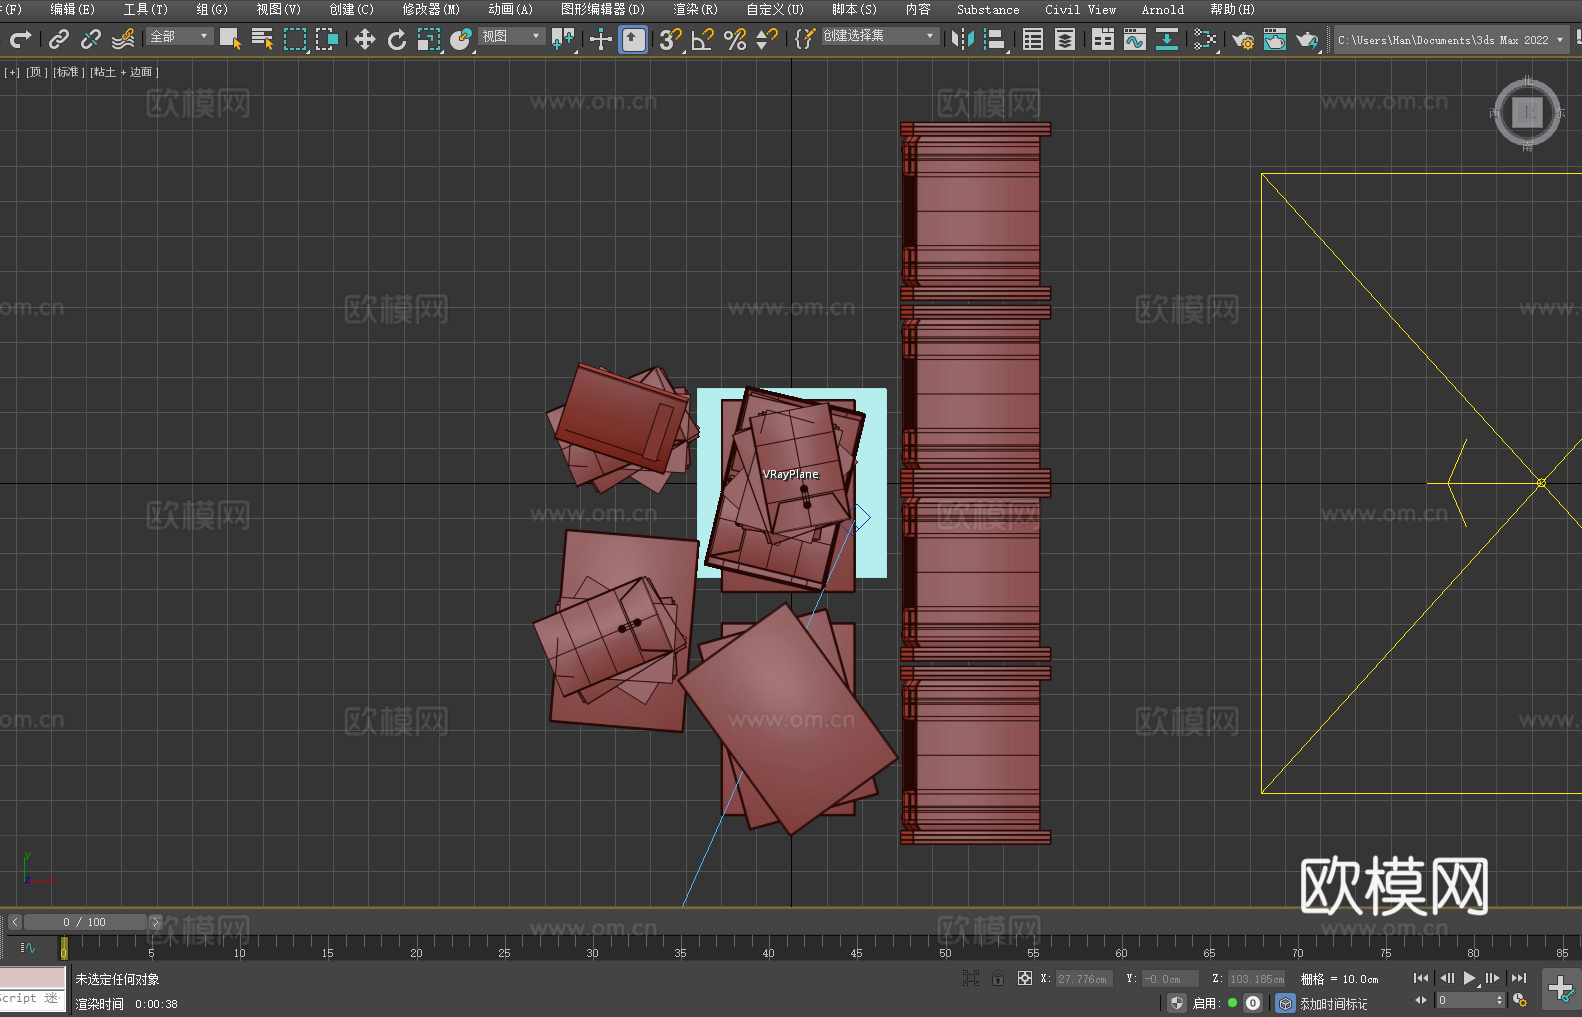Select the Select and Place tool

coord(461,39)
